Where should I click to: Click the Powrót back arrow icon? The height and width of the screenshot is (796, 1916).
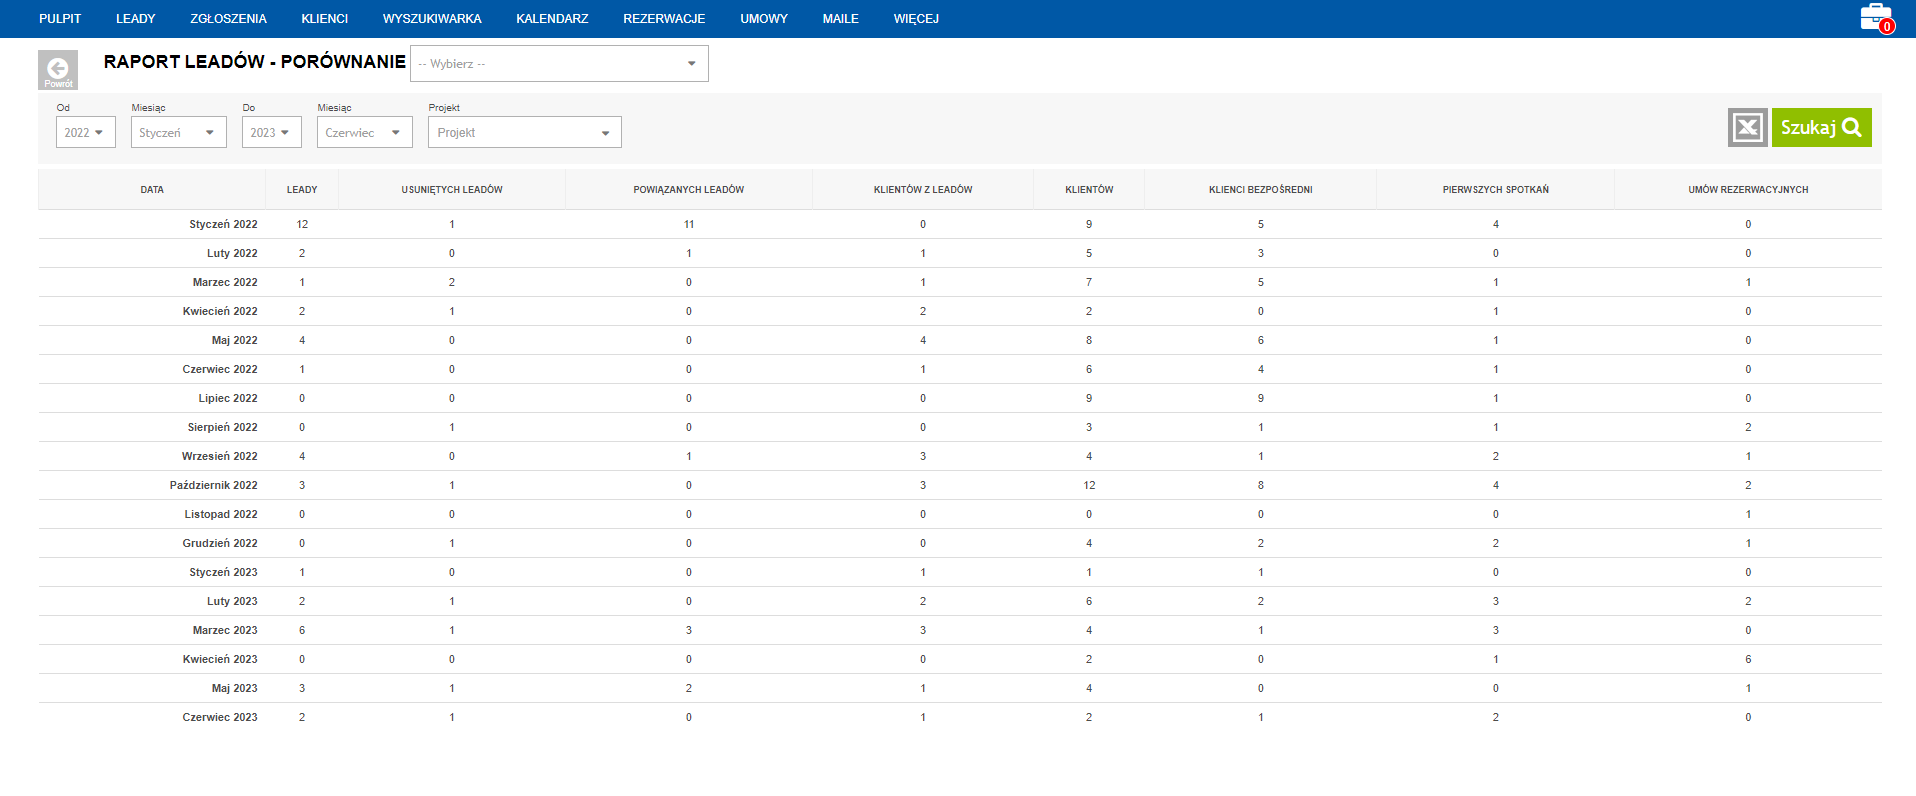tap(58, 70)
